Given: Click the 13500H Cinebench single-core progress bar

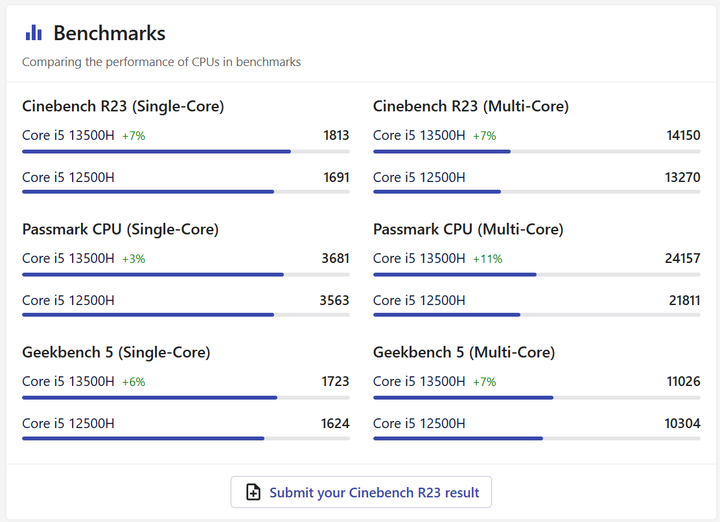Looking at the screenshot, I should click(186, 152).
